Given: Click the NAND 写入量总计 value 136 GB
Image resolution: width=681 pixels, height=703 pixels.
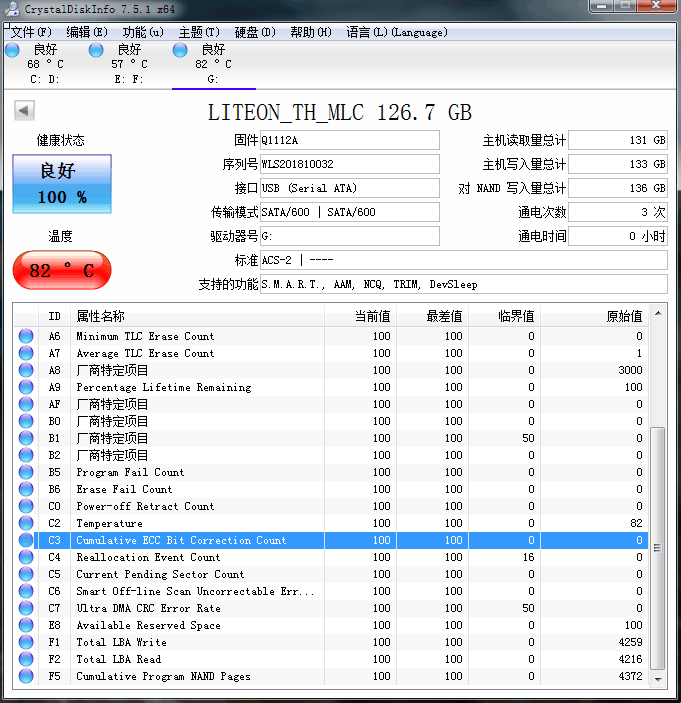Looking at the screenshot, I should tap(618, 188).
